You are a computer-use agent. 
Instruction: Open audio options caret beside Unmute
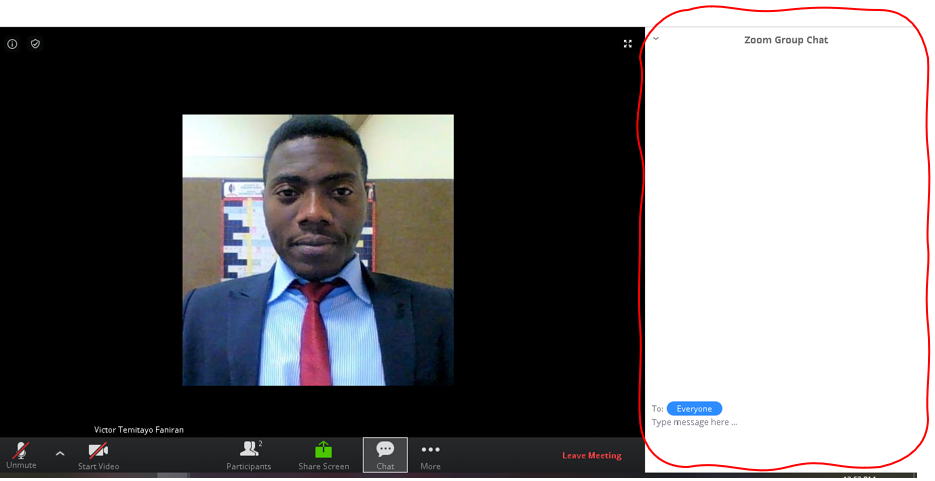click(x=60, y=453)
